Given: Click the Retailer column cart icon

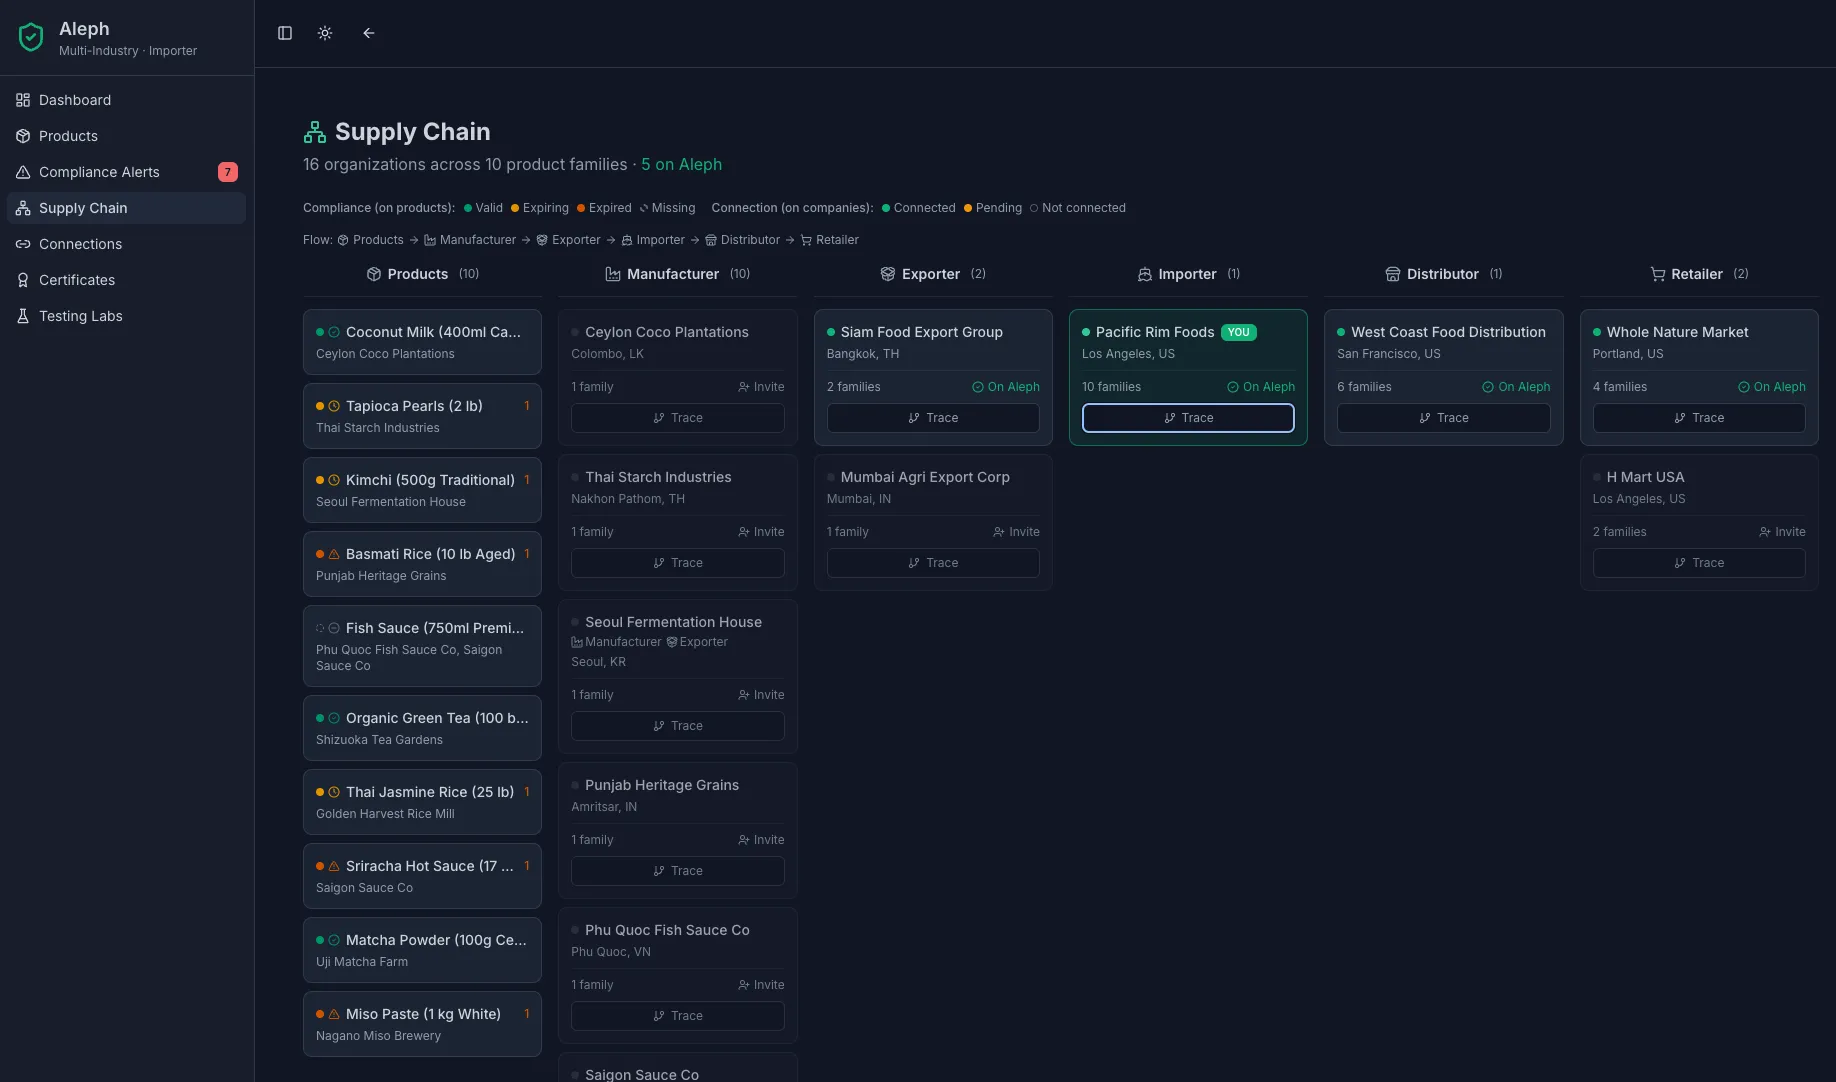Looking at the screenshot, I should (x=1657, y=274).
